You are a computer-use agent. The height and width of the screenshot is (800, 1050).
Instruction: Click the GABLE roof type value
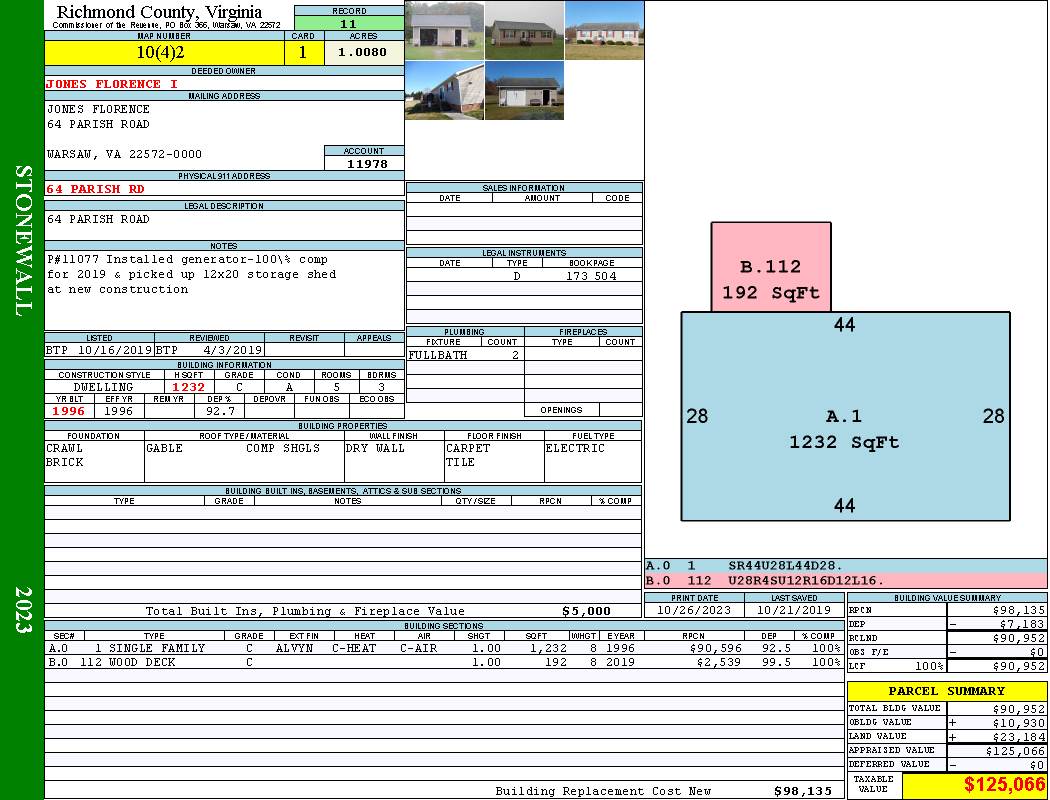click(164, 448)
